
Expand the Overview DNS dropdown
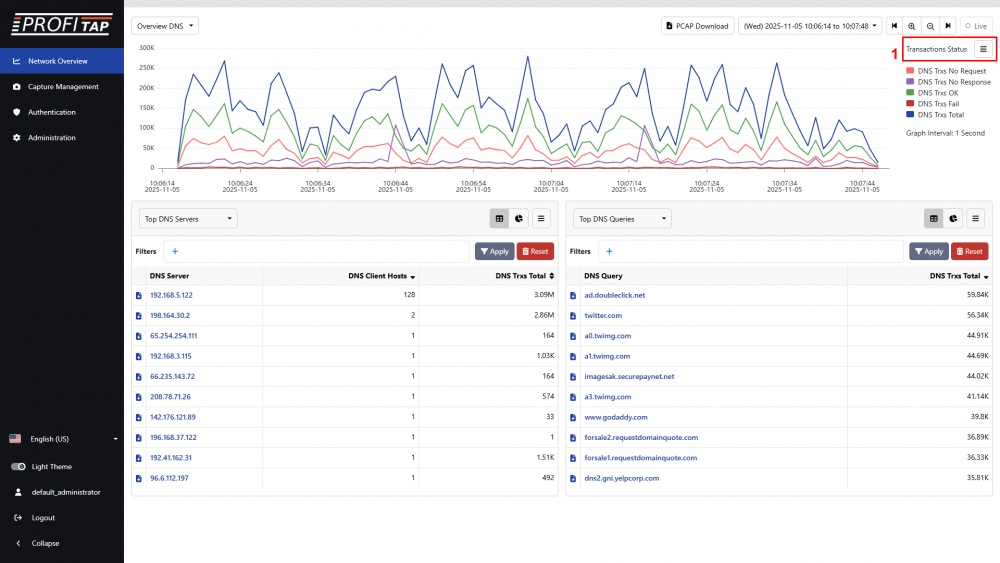[x=165, y=26]
